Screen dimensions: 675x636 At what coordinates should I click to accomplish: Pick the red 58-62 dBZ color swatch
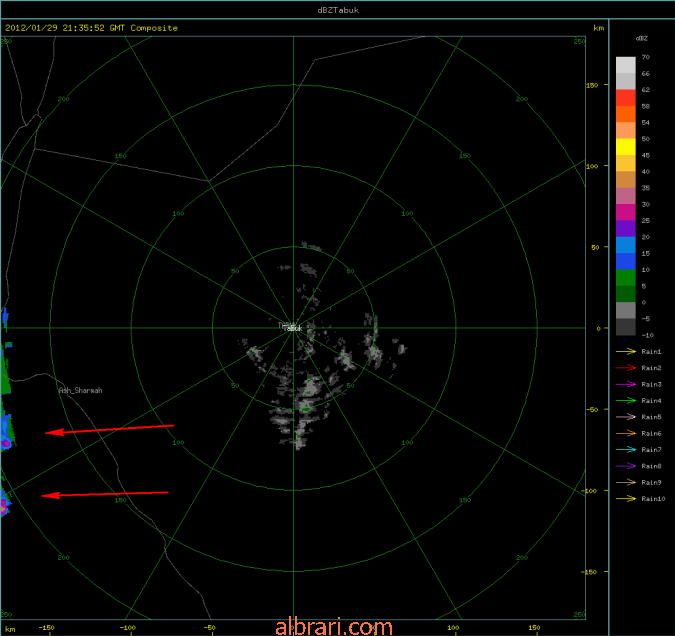625,98
